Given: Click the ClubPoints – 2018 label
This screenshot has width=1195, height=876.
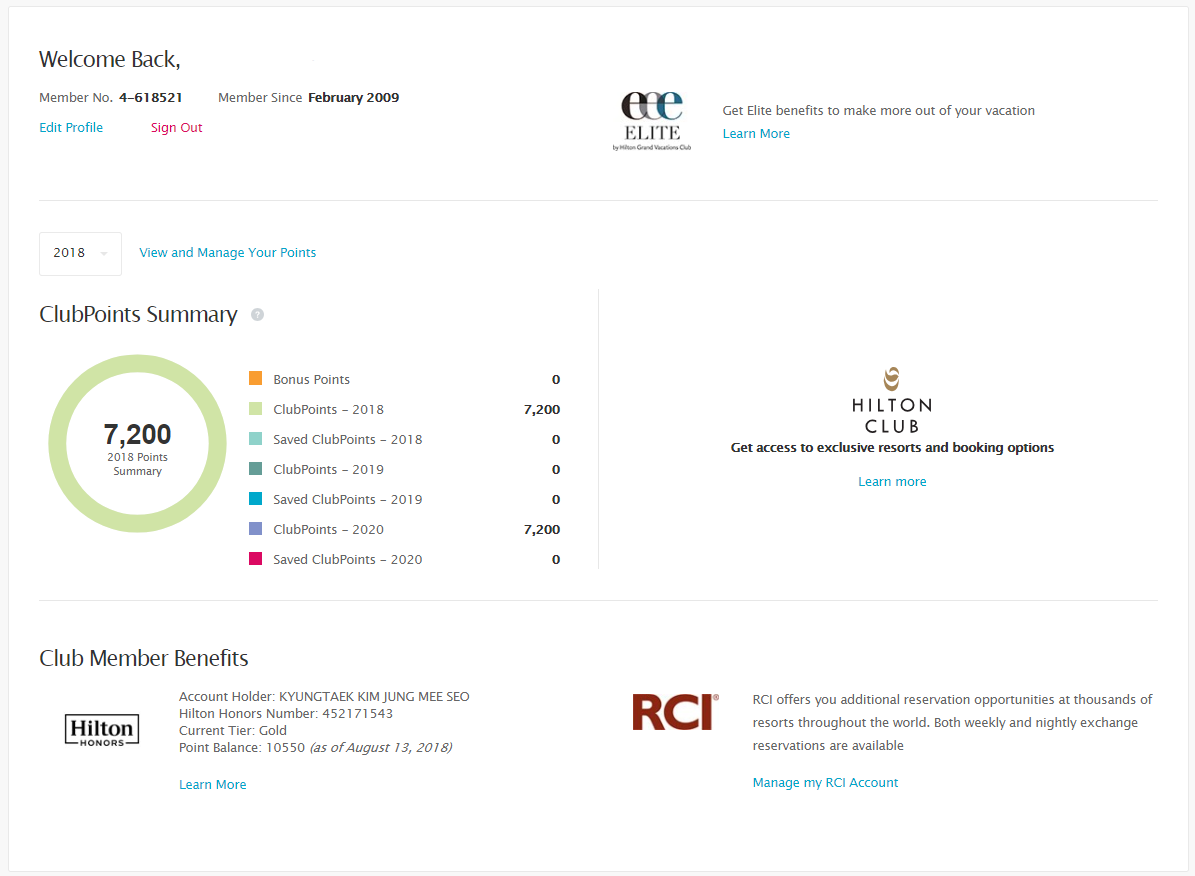Looking at the screenshot, I should click(x=328, y=409).
